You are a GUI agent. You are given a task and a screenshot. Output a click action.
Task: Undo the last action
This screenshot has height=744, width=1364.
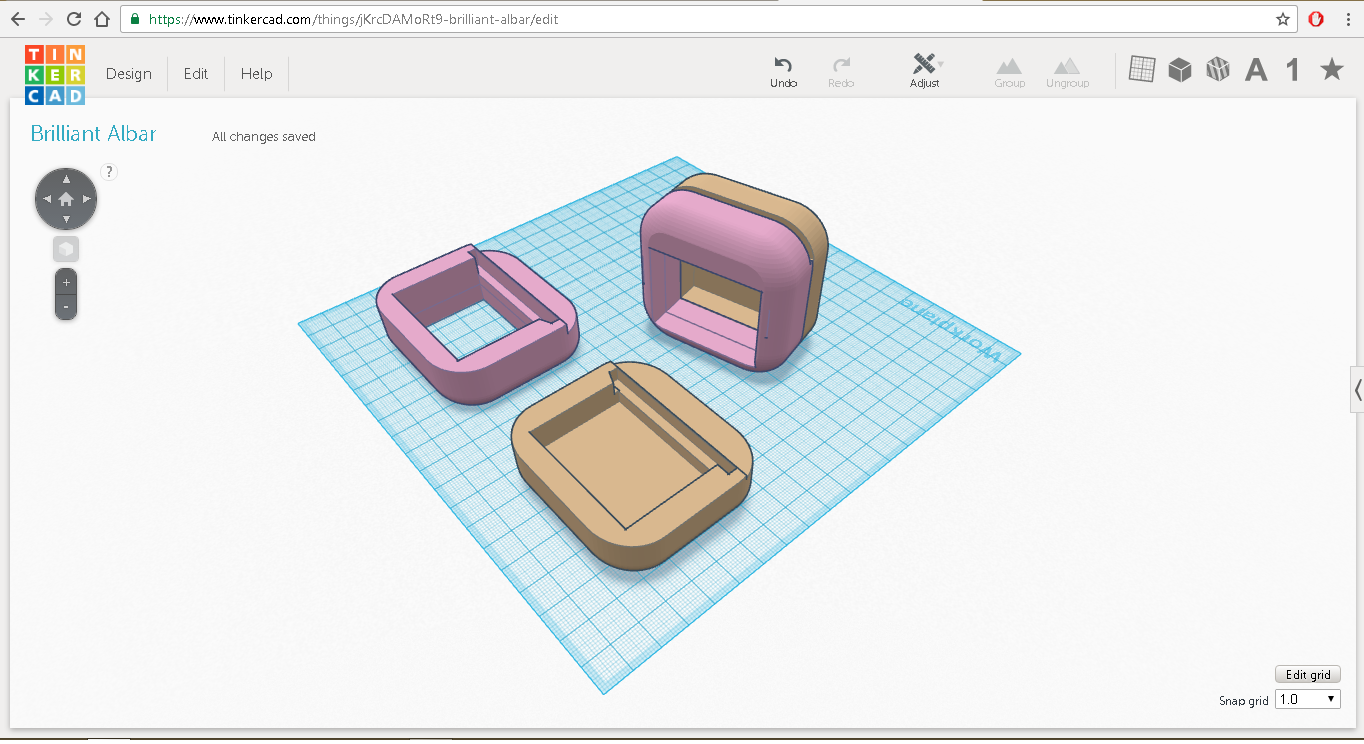tap(784, 72)
